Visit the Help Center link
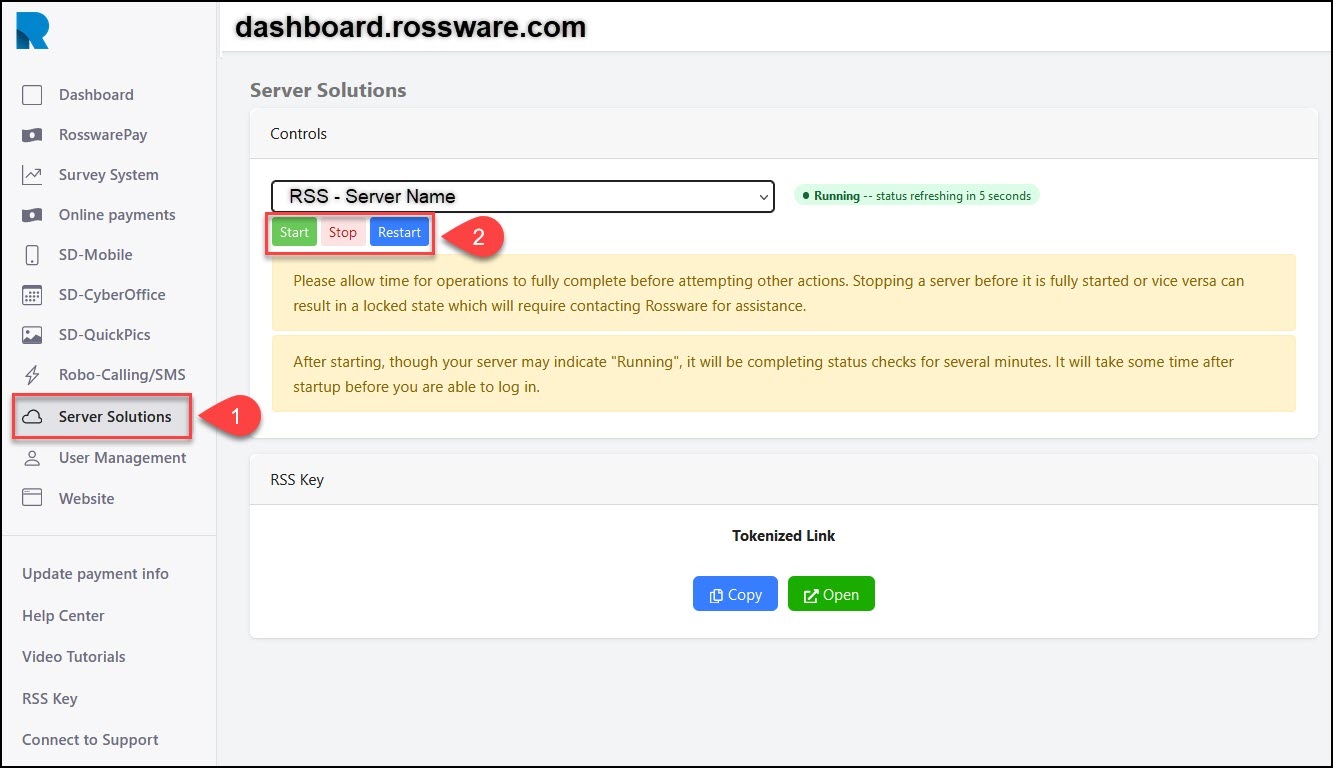Image resolution: width=1333 pixels, height=768 pixels. pyautogui.click(x=63, y=616)
